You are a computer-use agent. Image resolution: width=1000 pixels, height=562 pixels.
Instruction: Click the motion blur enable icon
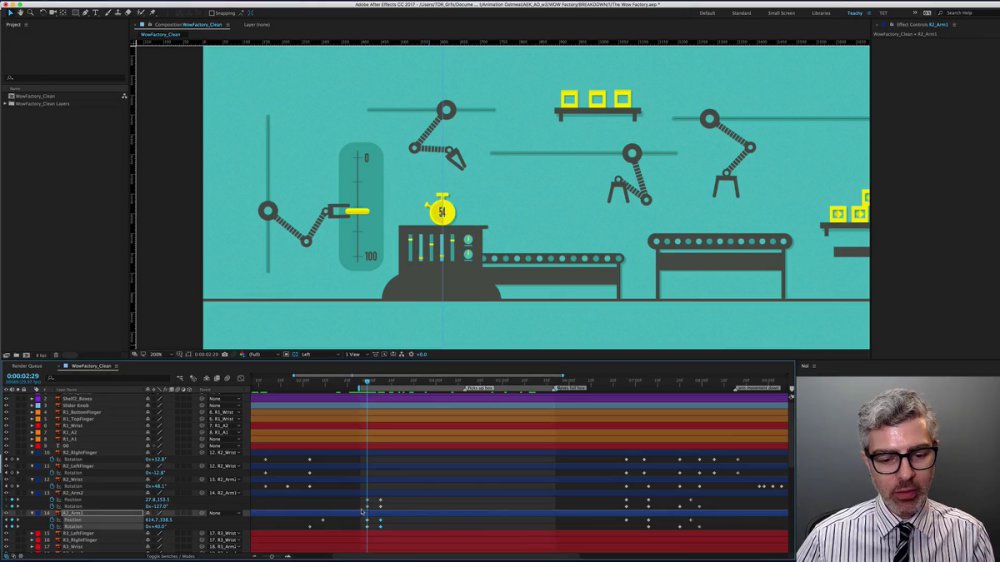click(x=227, y=378)
